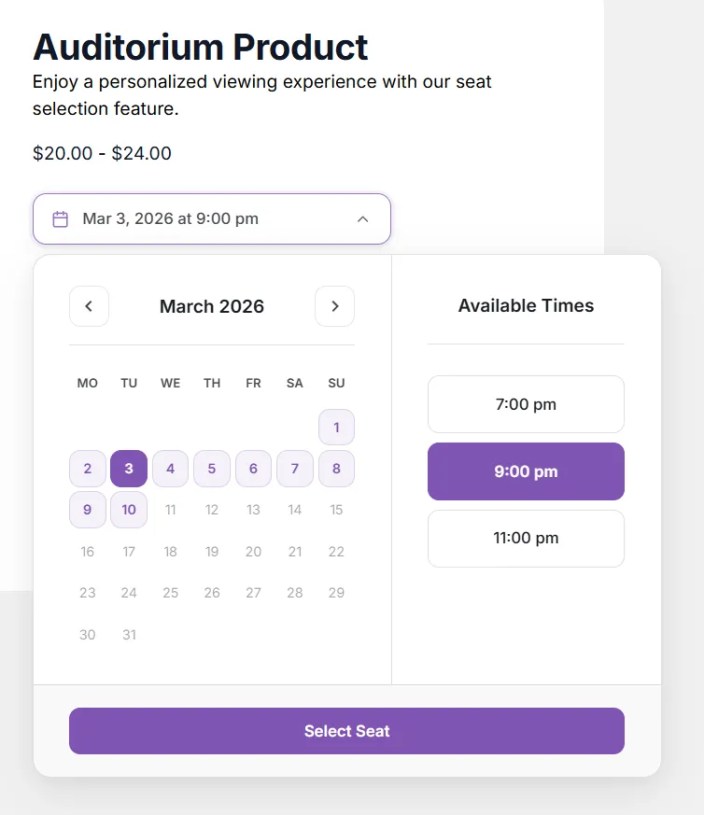Image resolution: width=704 pixels, height=815 pixels.
Task: Select March 7 as booking date
Action: pyautogui.click(x=294, y=468)
